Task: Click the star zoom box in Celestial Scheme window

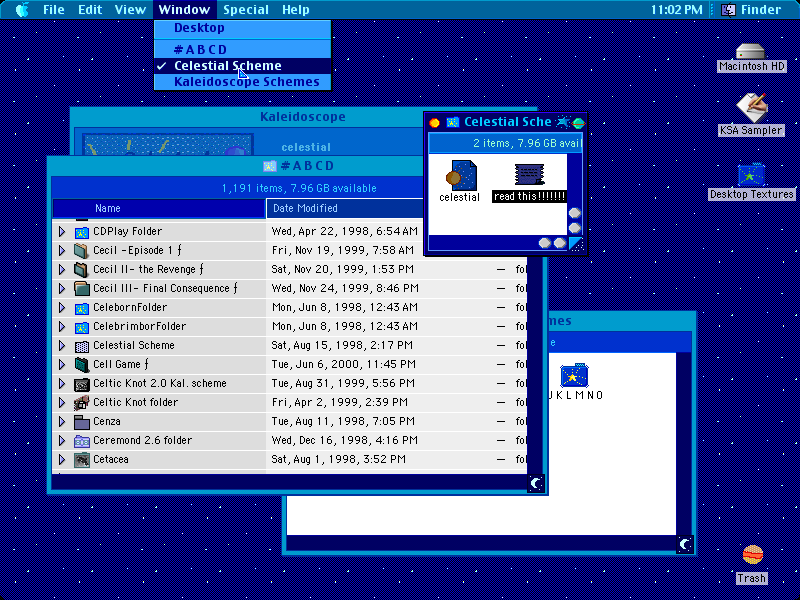Action: tap(563, 122)
